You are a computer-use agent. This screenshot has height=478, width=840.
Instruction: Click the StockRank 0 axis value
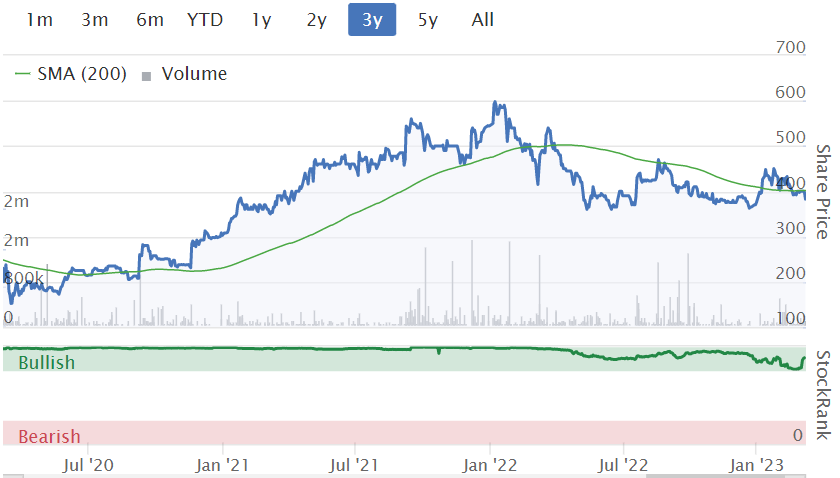point(798,435)
